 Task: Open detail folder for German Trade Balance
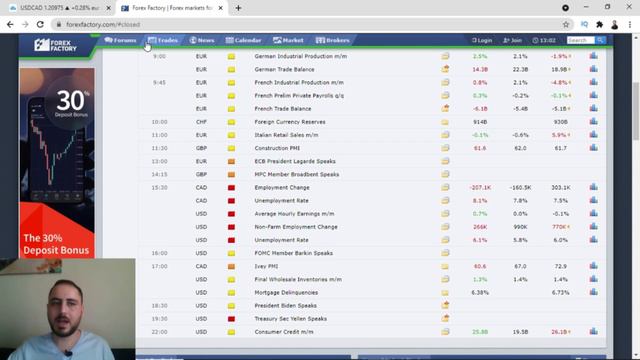click(x=445, y=69)
